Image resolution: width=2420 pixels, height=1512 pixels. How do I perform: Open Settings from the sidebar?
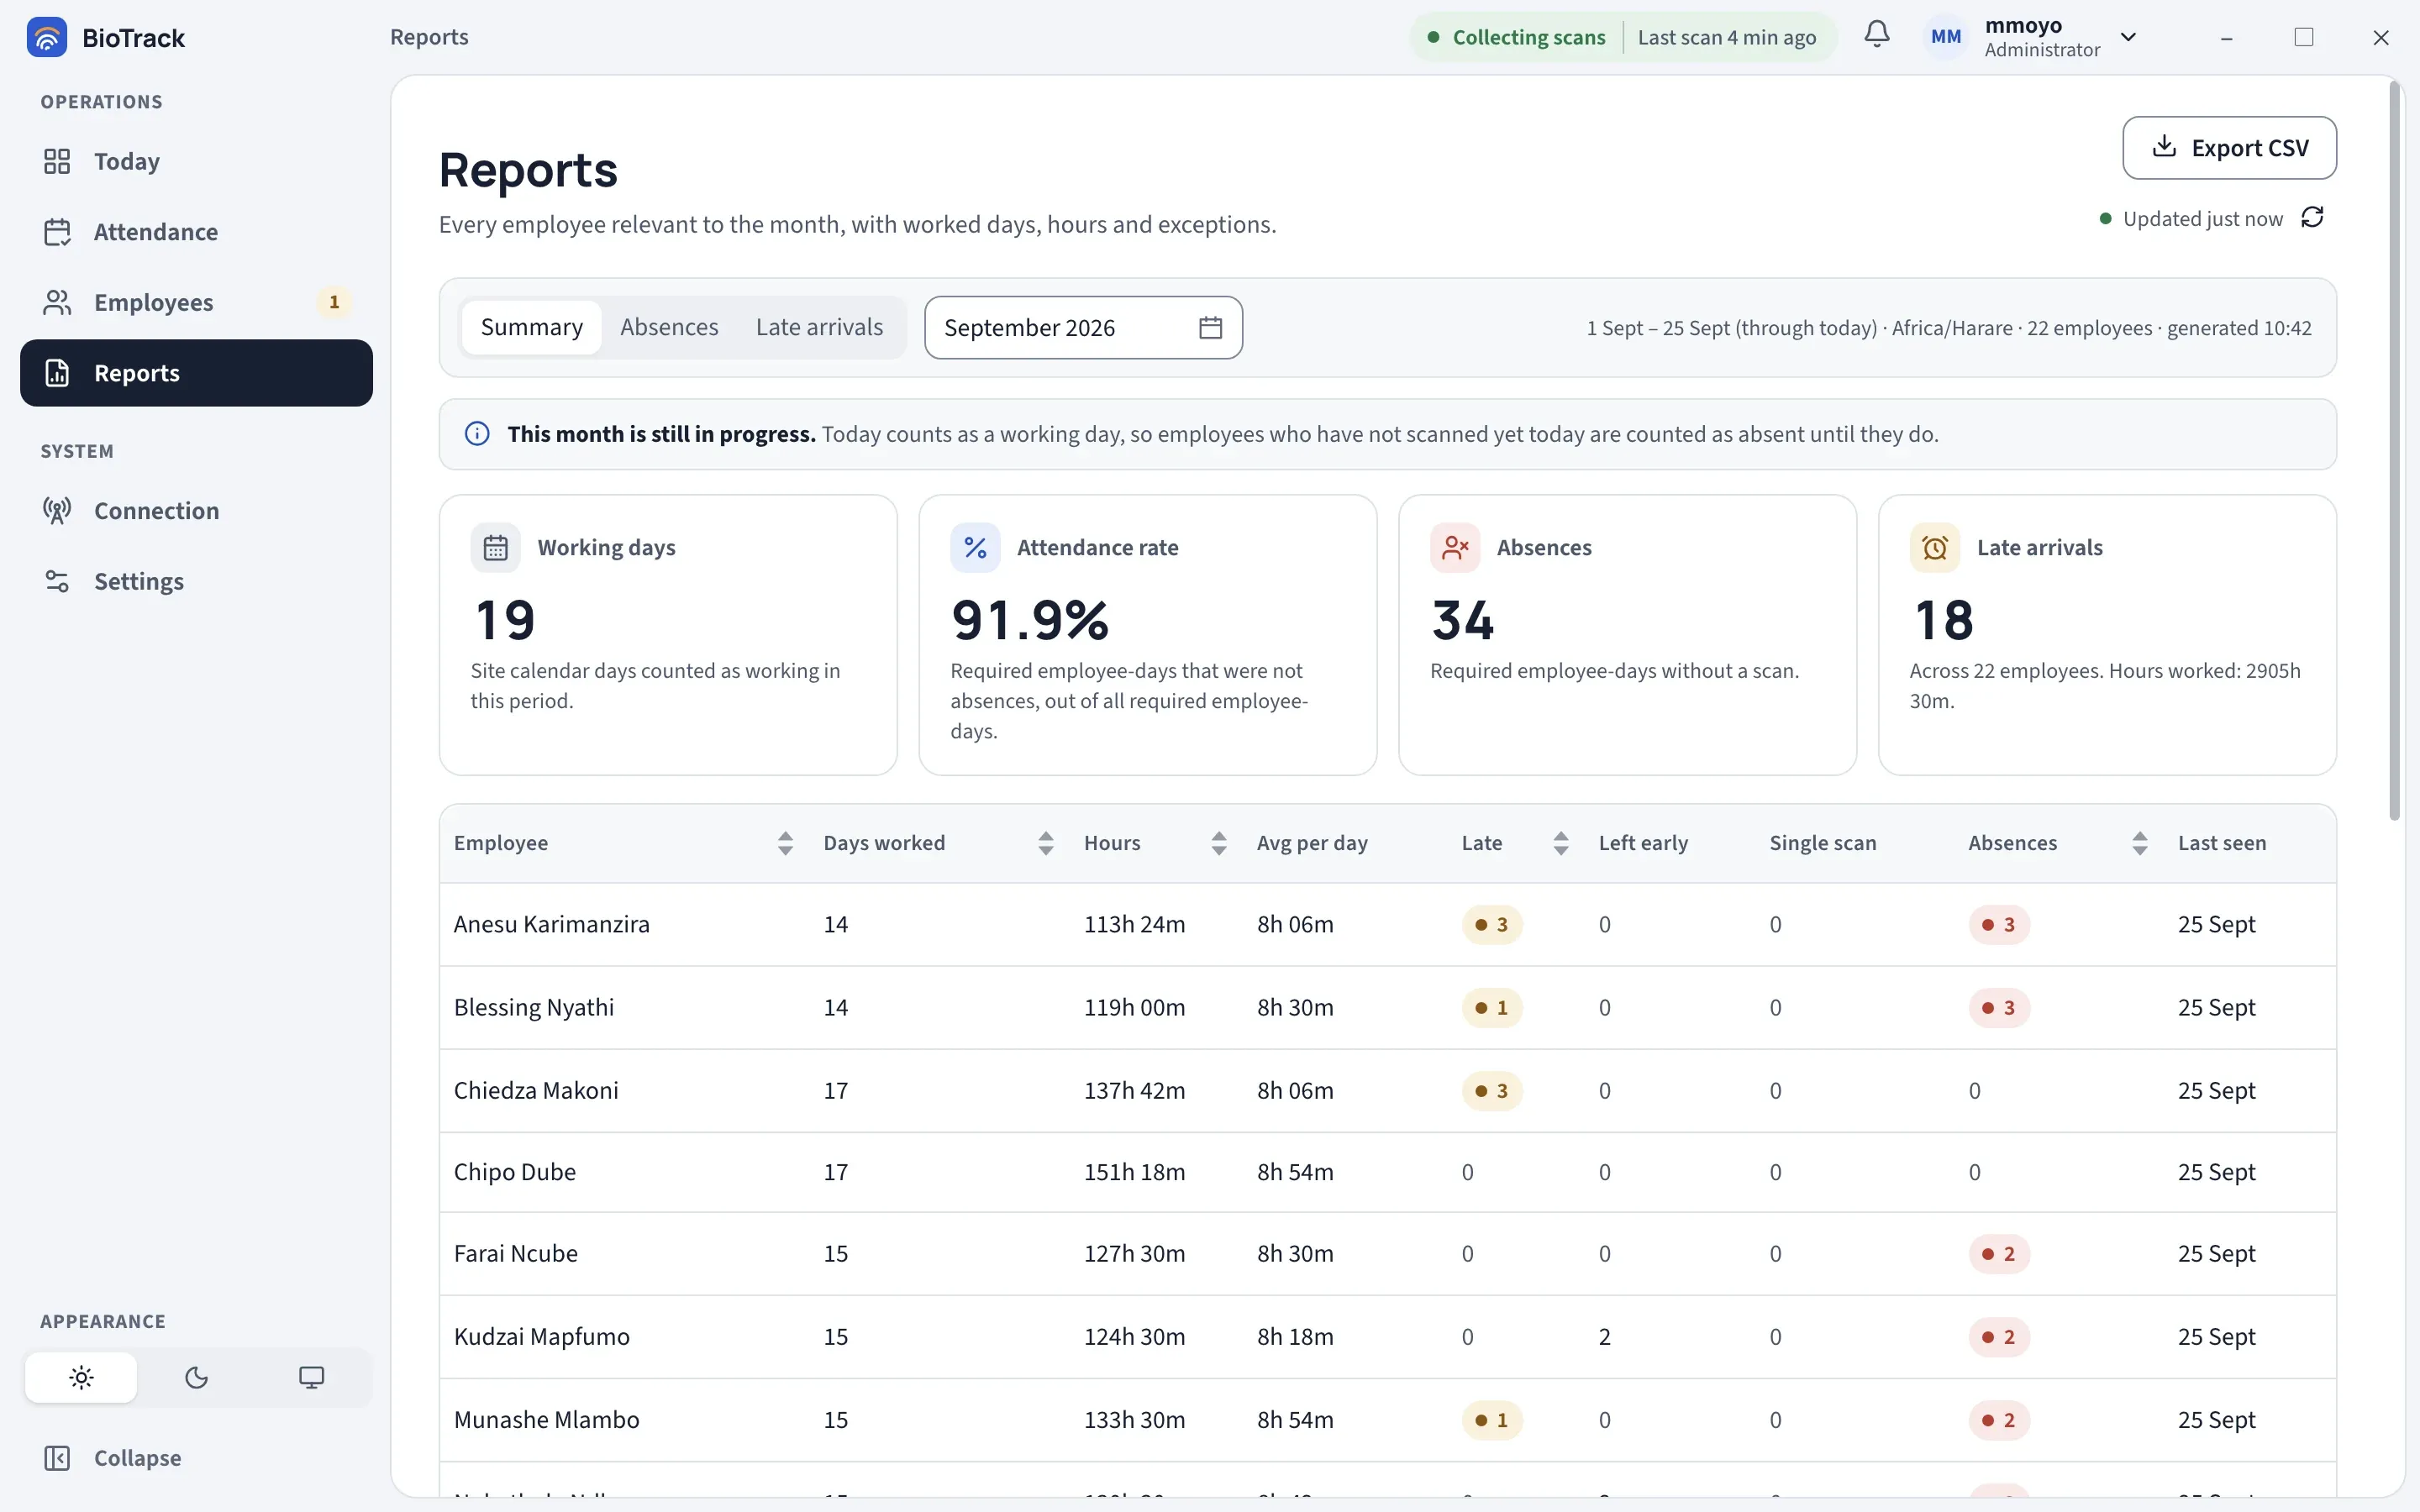click(x=196, y=581)
